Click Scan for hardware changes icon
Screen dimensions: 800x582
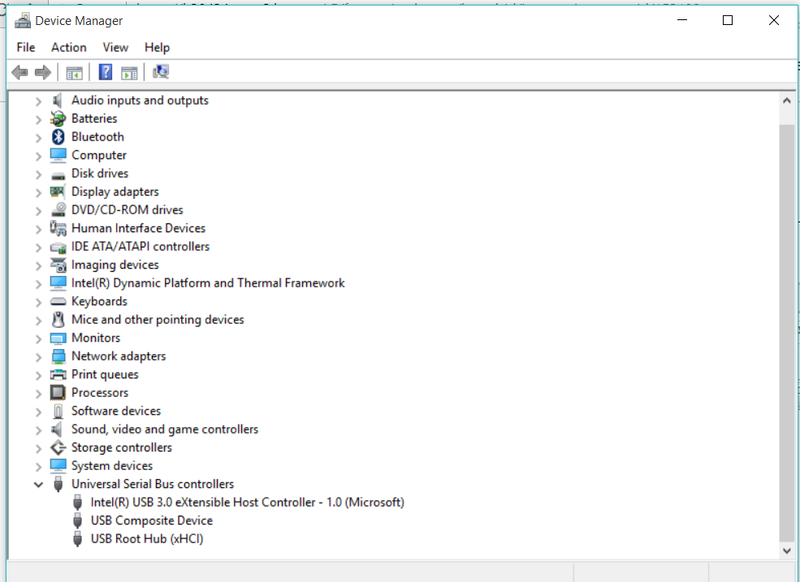tap(161, 72)
